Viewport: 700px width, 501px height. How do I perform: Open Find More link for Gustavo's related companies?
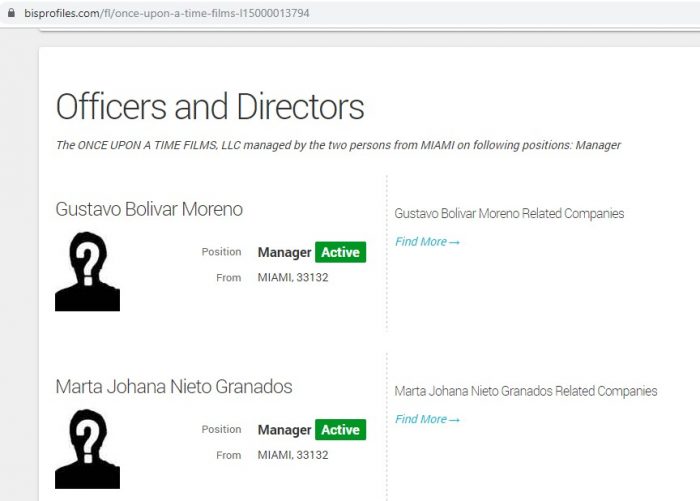point(427,242)
